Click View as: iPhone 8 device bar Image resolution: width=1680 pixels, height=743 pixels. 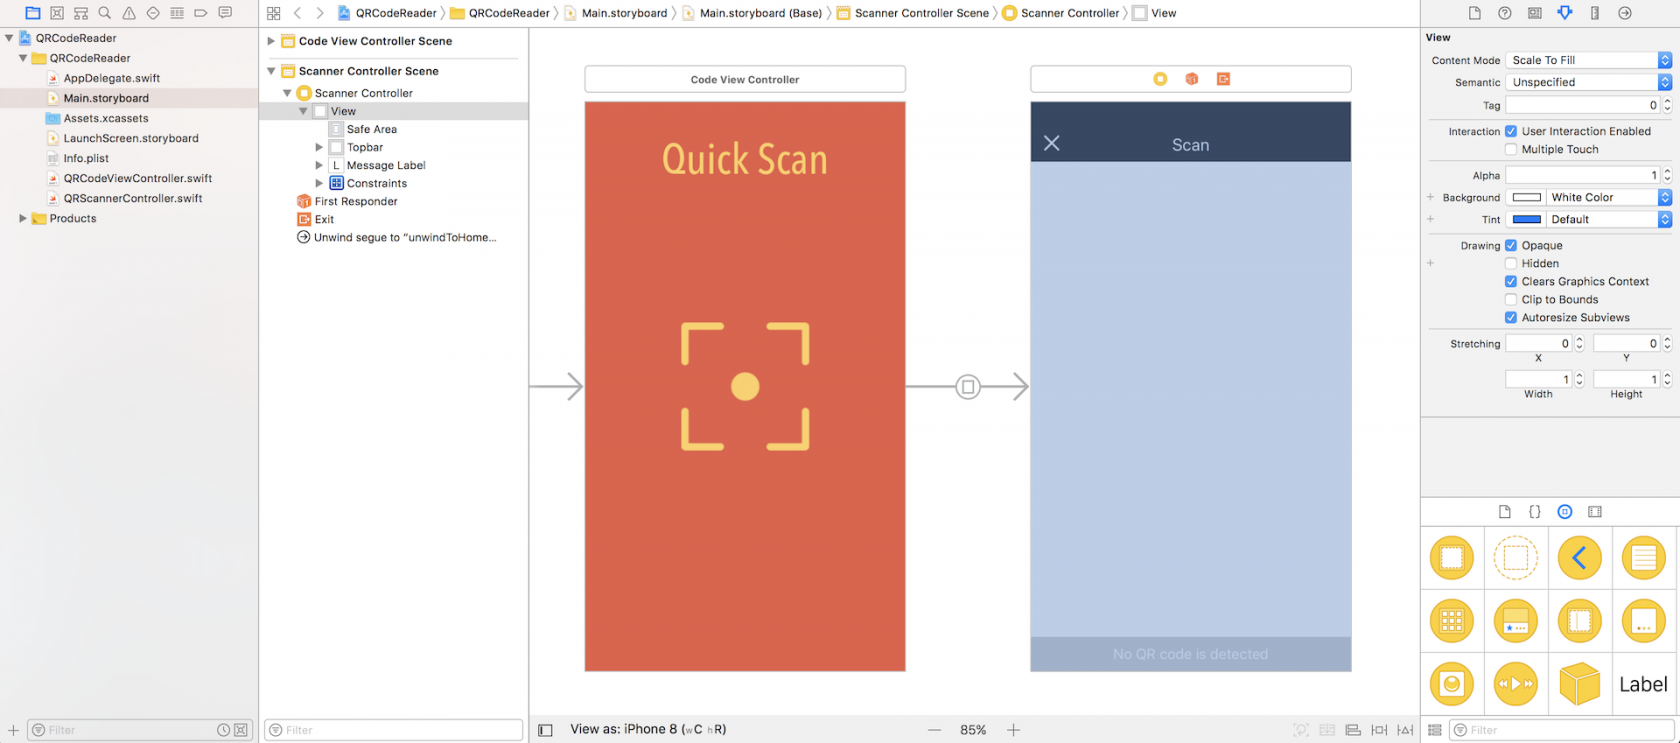click(x=648, y=729)
